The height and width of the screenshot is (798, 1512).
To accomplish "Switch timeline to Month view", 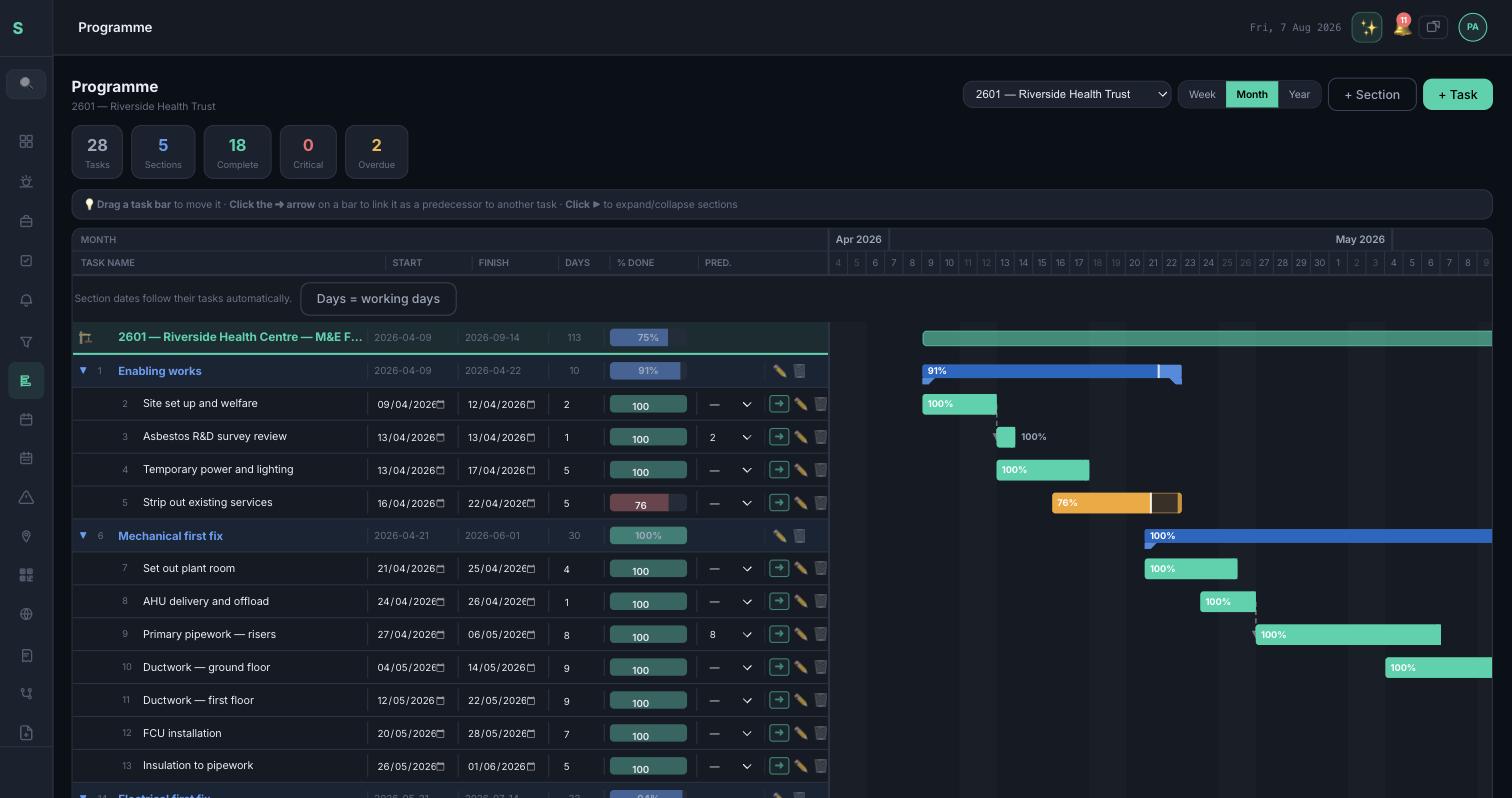I will [x=1252, y=94].
